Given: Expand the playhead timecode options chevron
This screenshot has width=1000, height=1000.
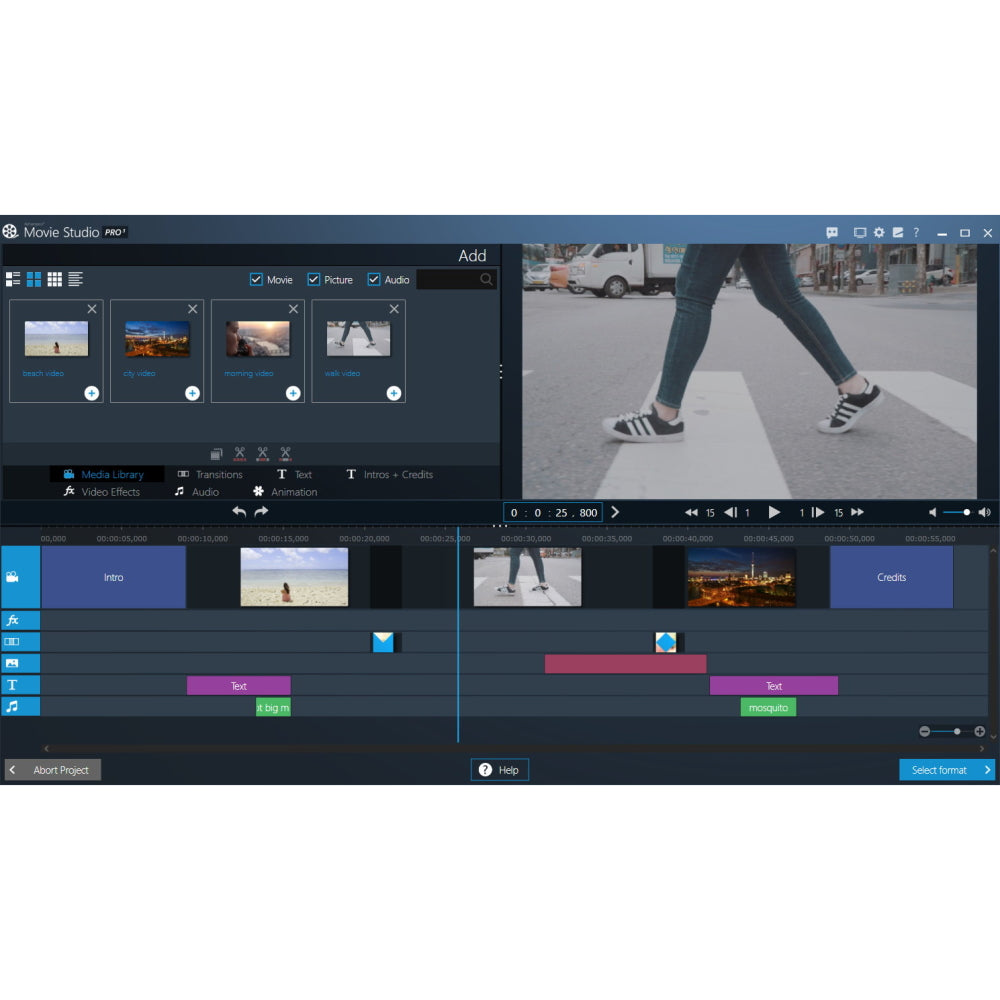Looking at the screenshot, I should click(x=616, y=512).
